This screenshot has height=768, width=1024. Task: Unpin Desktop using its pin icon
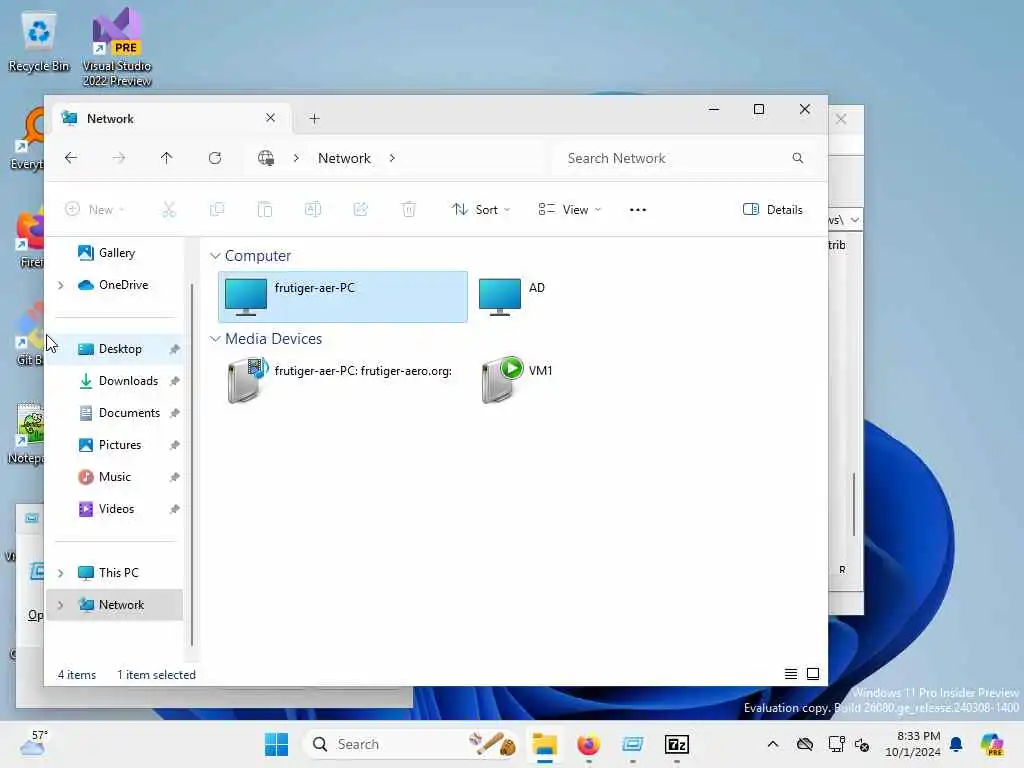click(x=174, y=349)
